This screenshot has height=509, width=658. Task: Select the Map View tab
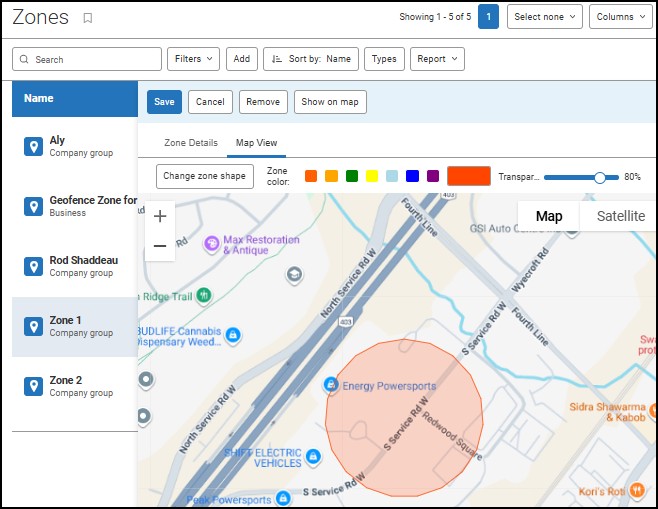pyautogui.click(x=256, y=143)
